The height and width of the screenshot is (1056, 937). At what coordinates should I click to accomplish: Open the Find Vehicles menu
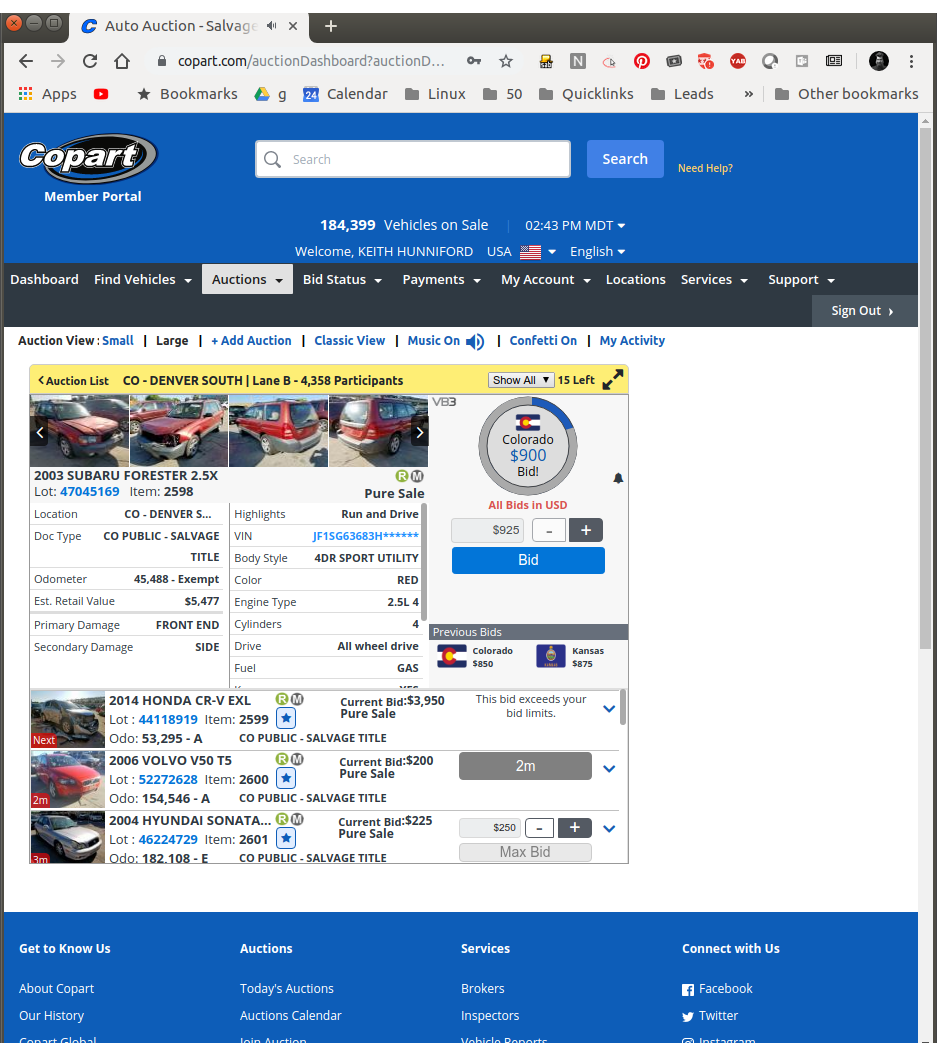pyautogui.click(x=143, y=279)
